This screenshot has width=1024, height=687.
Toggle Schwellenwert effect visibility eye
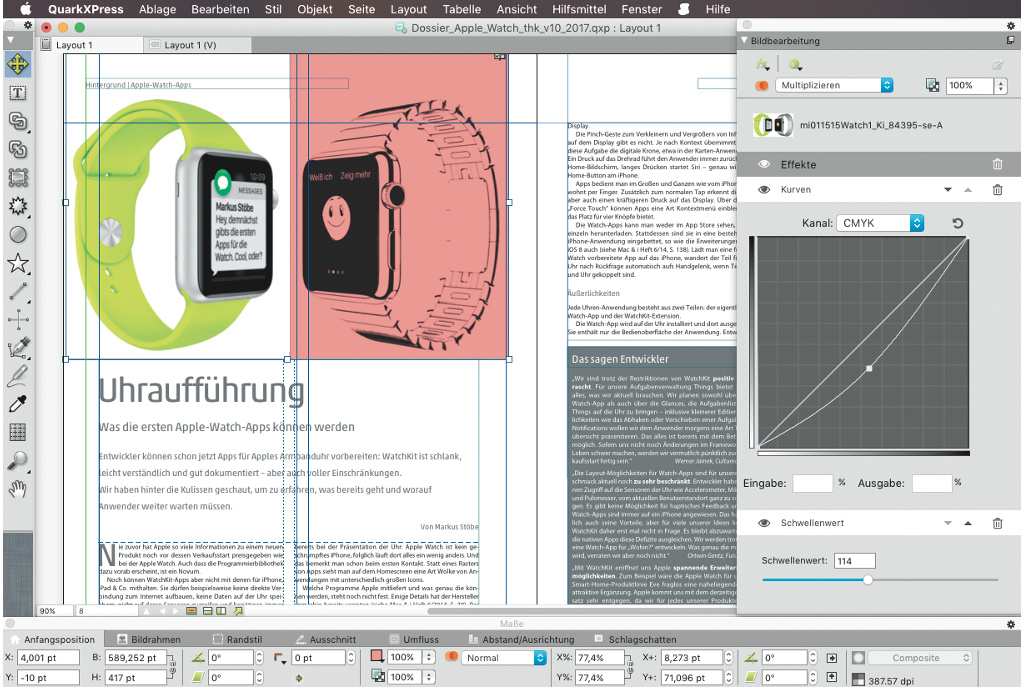764,523
